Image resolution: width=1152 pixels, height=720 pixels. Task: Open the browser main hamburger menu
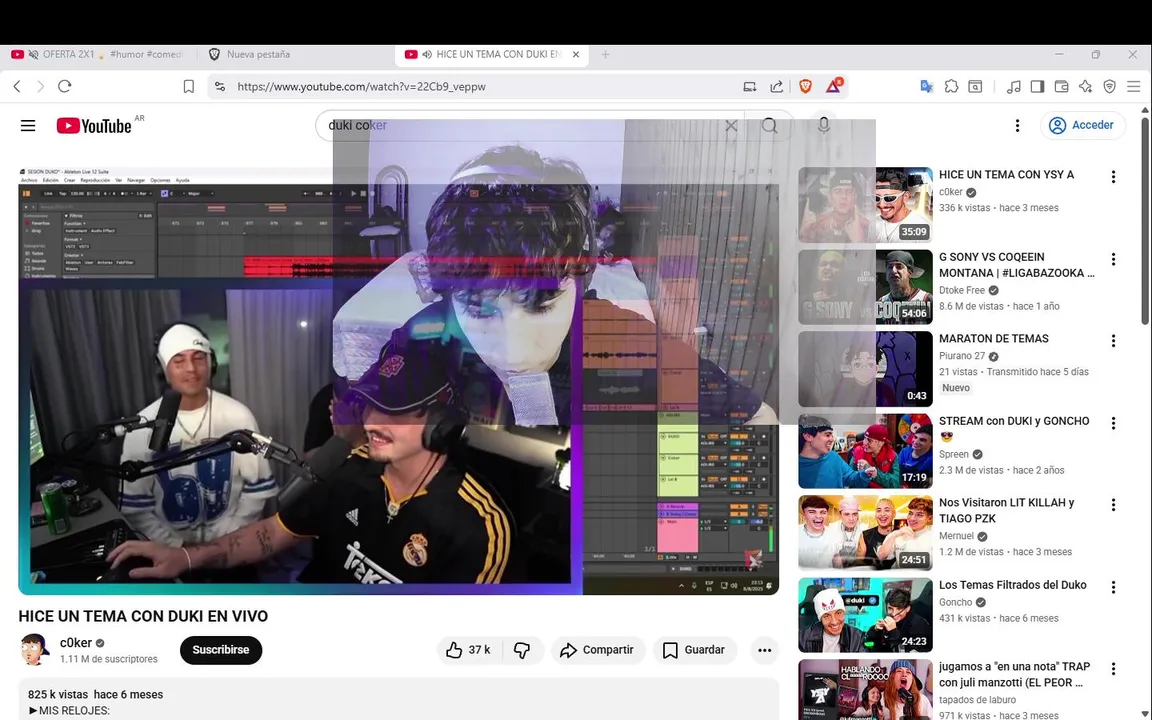point(1134,87)
